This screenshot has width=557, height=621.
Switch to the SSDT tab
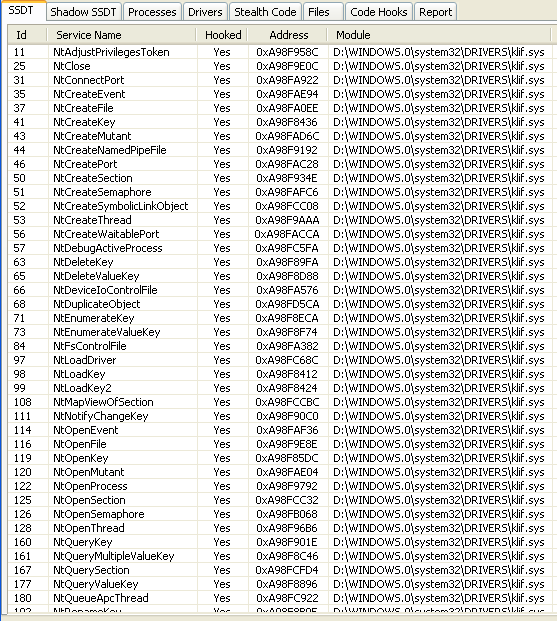[x=22, y=11]
